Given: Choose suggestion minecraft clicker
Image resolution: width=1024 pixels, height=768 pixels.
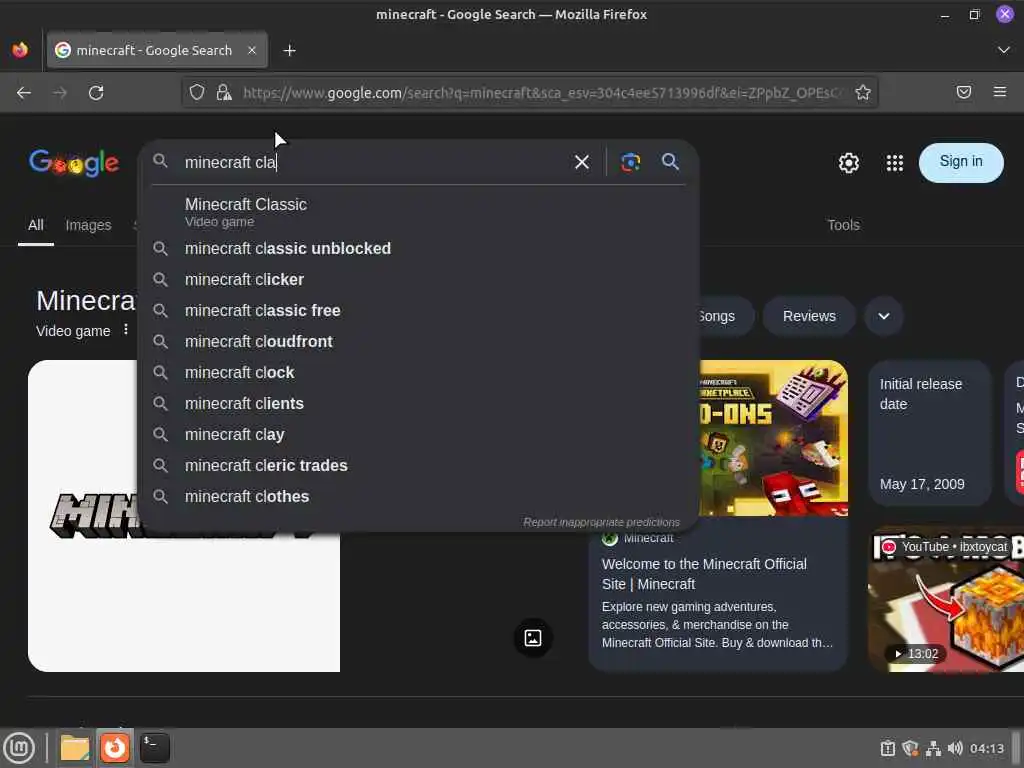Looking at the screenshot, I should click(x=418, y=280).
